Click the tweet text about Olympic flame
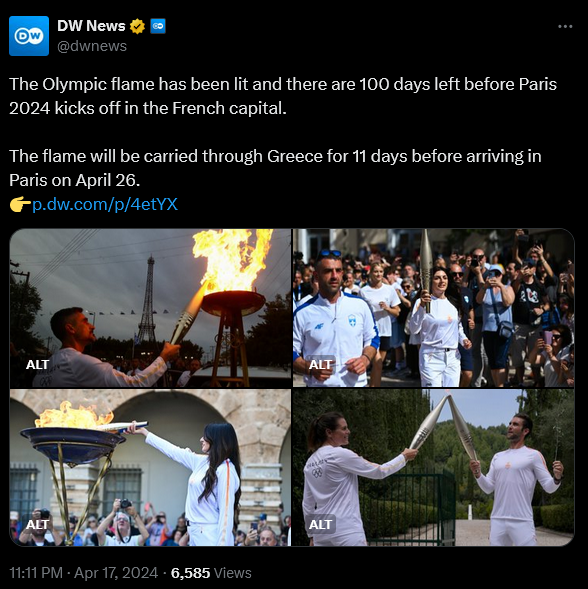Image resolution: width=588 pixels, height=589 pixels. tap(283, 96)
